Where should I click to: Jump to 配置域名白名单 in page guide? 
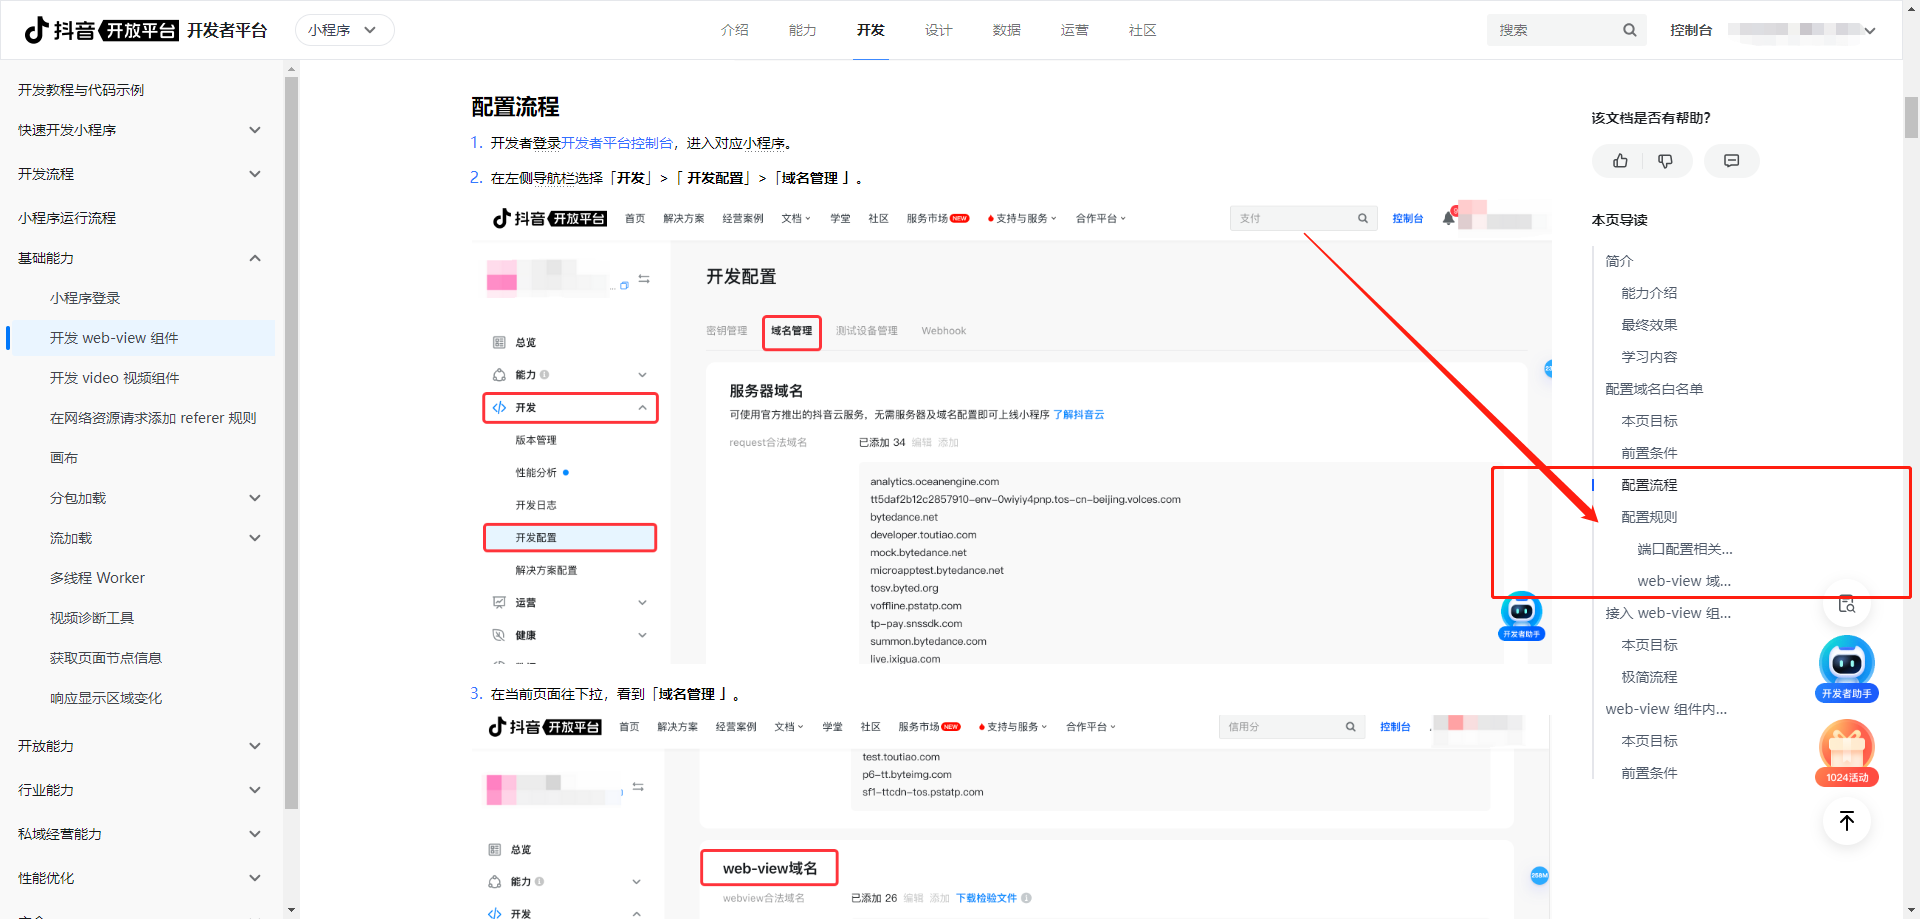(x=1654, y=389)
